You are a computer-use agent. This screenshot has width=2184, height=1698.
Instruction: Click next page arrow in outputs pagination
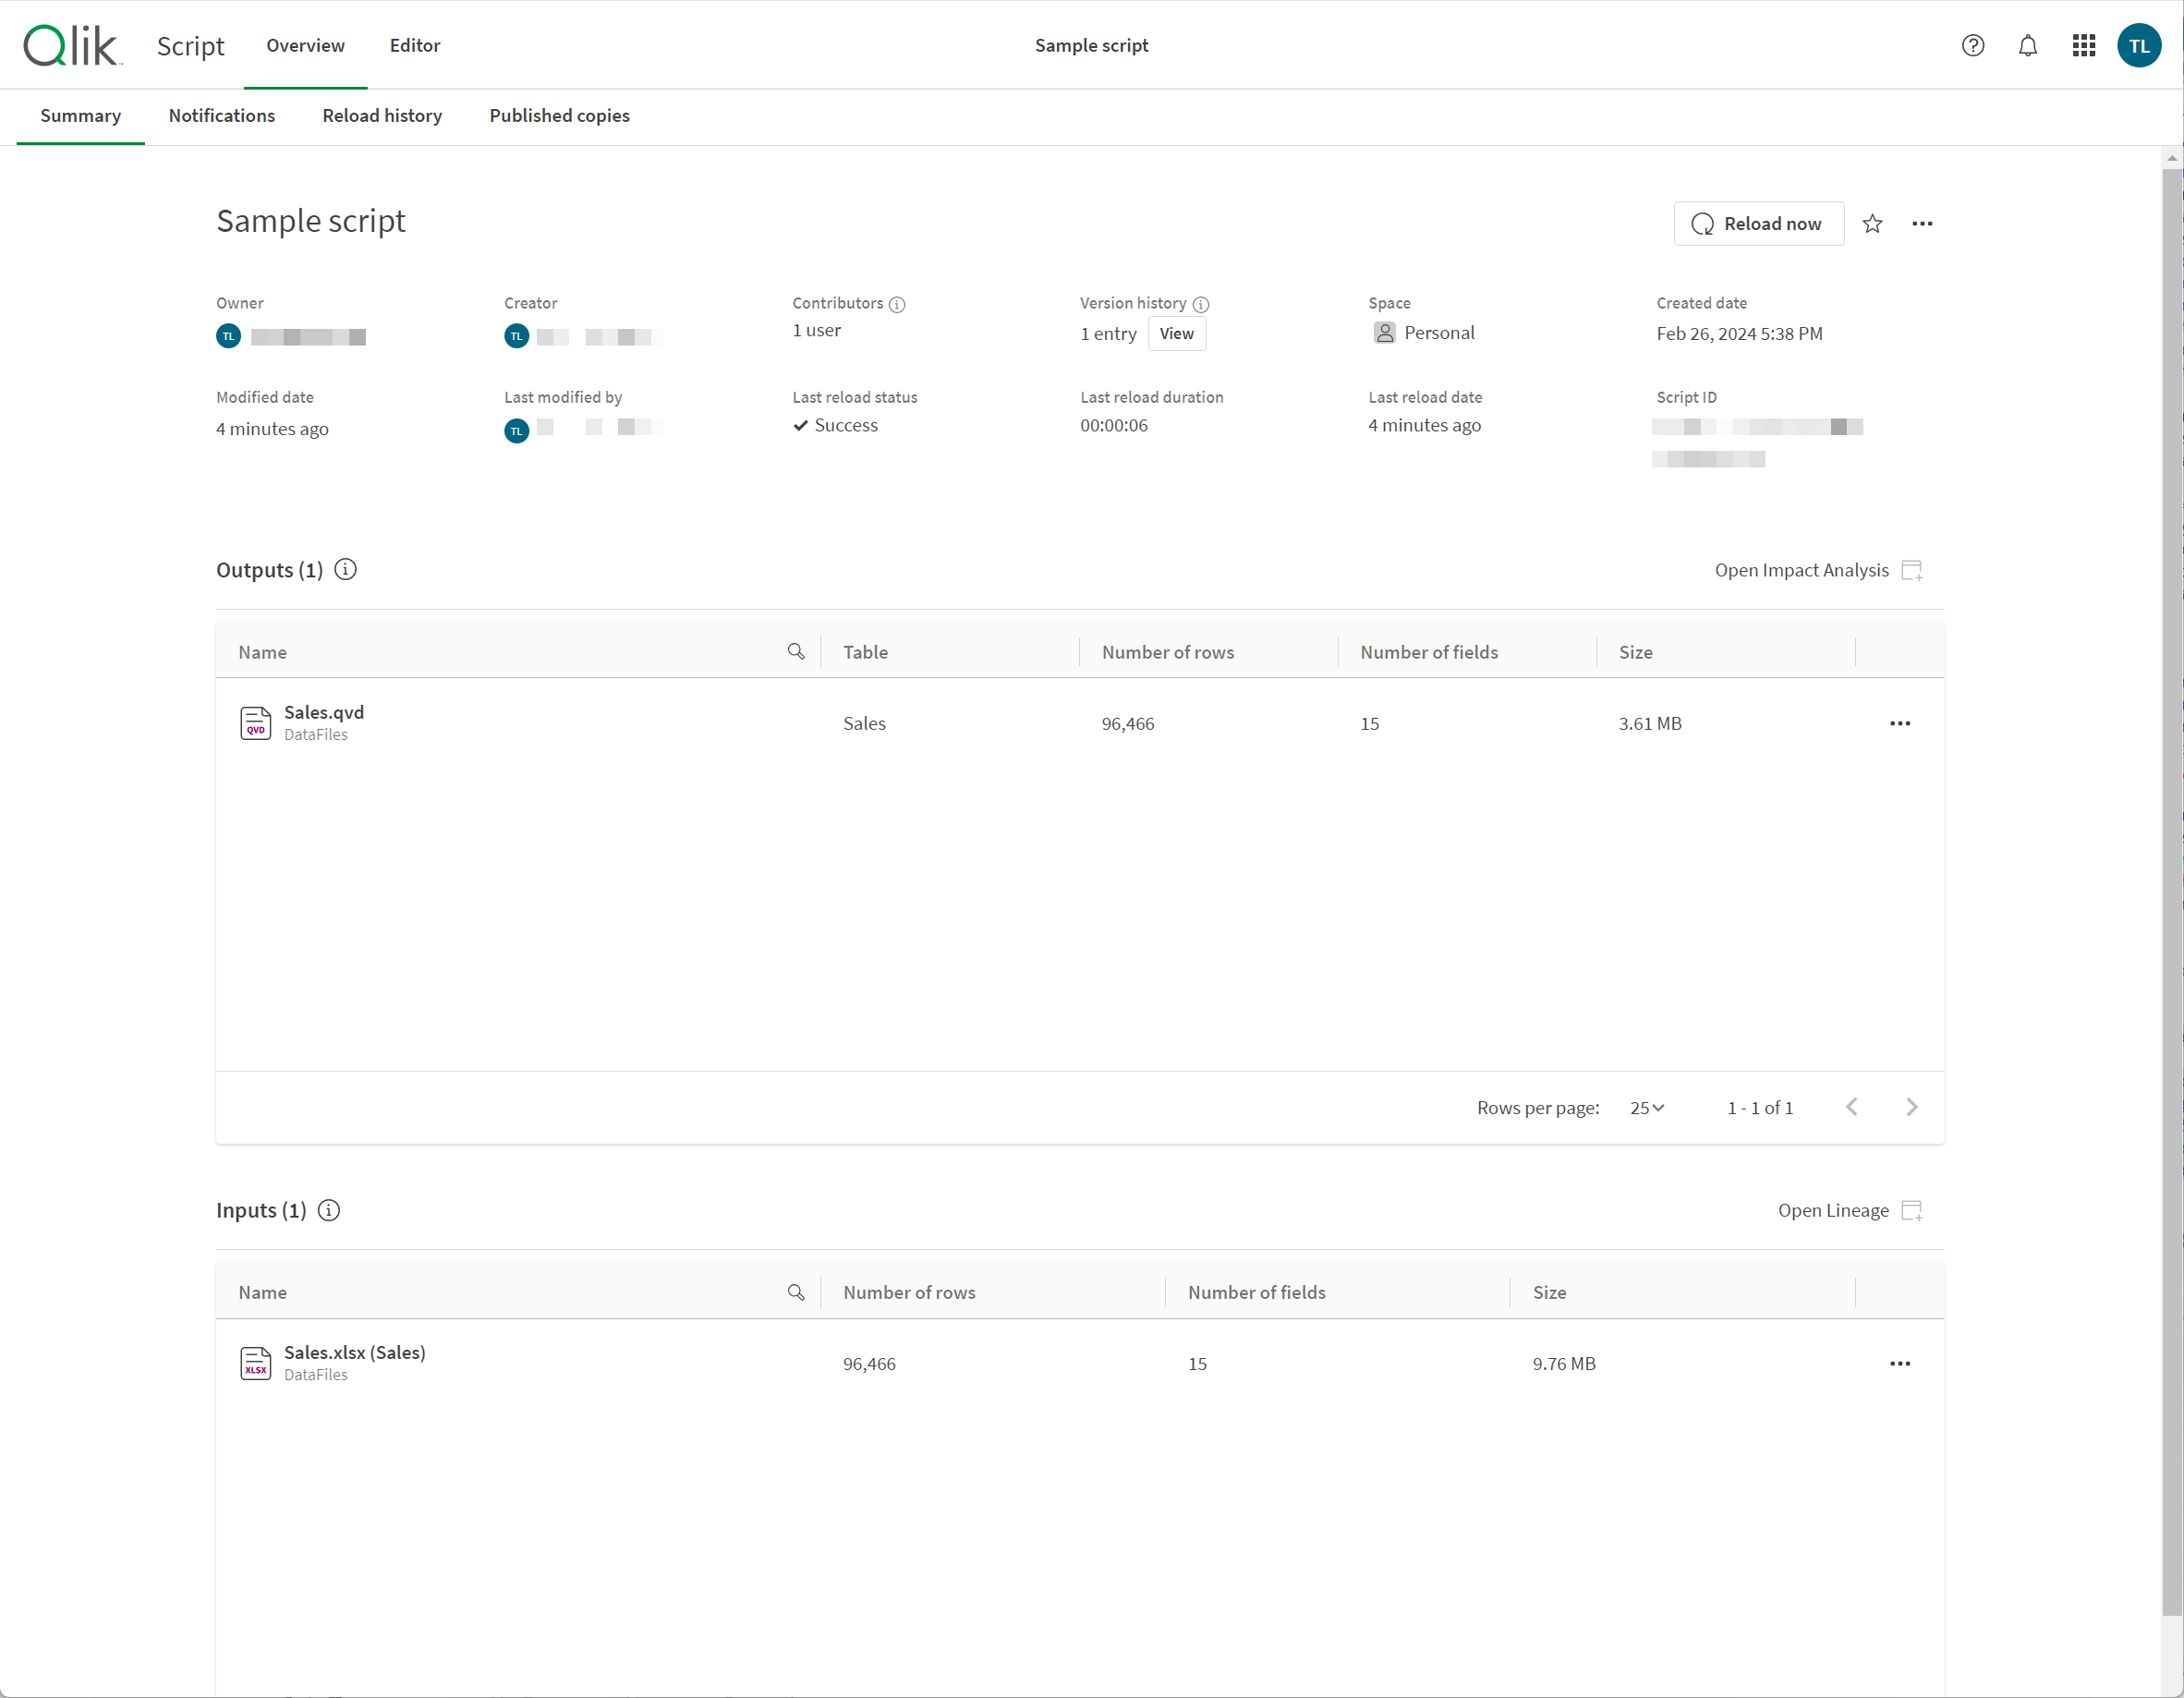[1911, 1106]
